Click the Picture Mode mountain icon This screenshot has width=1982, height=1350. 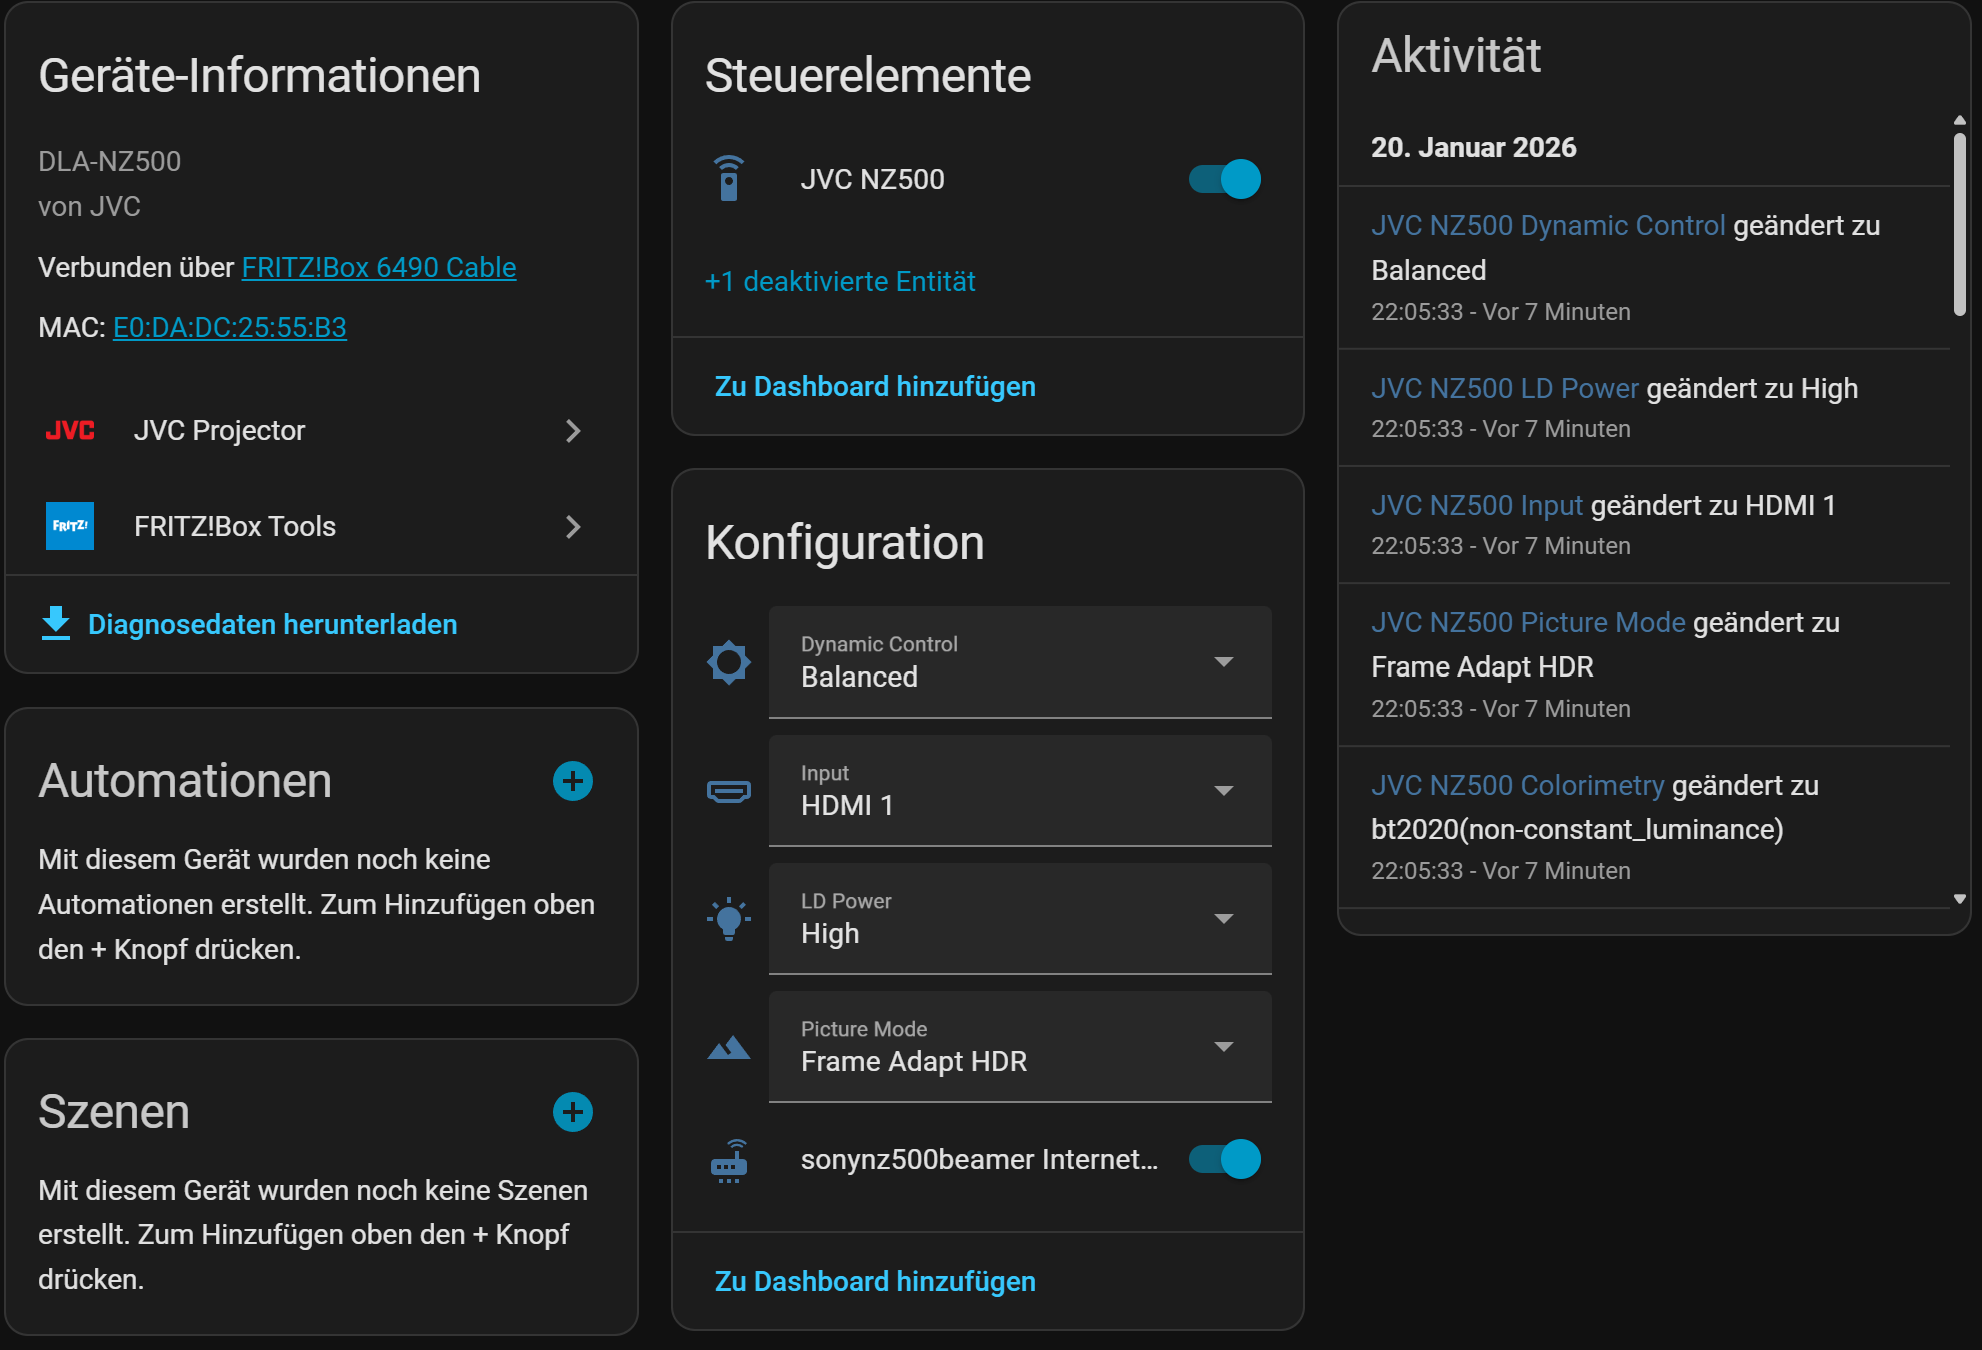(729, 1047)
